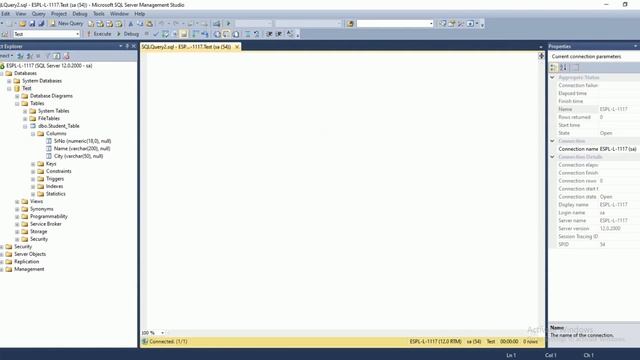Screen dimensions: 640x360
Task: Open the Help menu
Action: (140, 14)
